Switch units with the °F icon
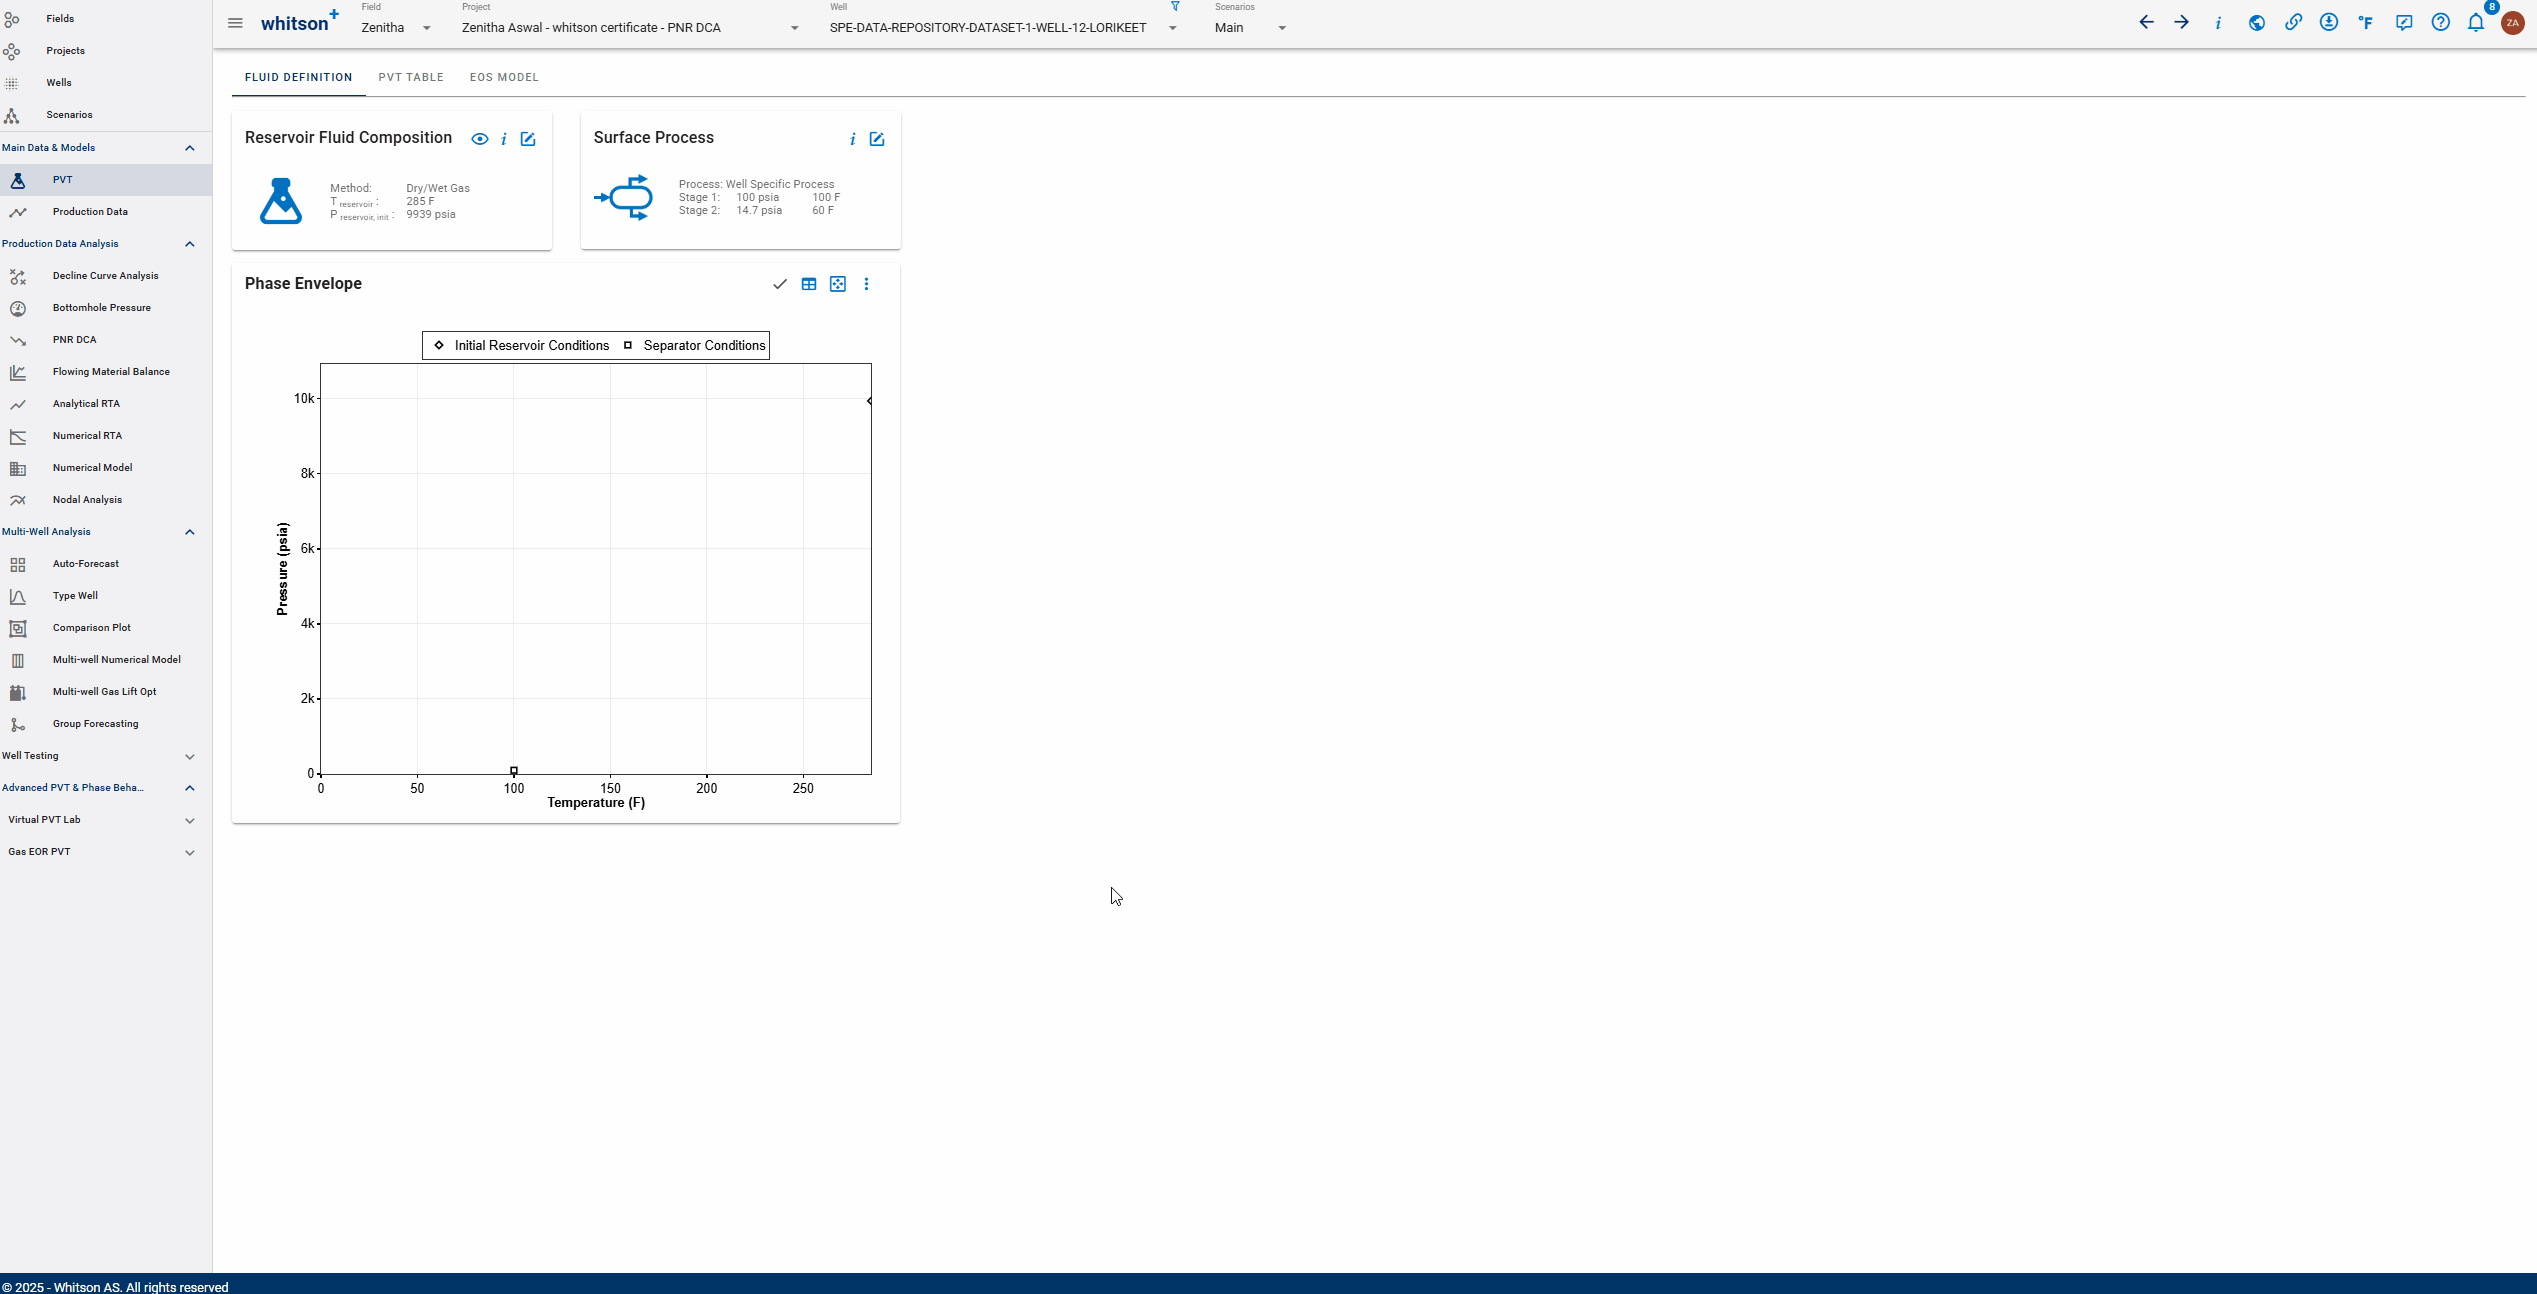This screenshot has height=1294, width=2537. point(2365,22)
